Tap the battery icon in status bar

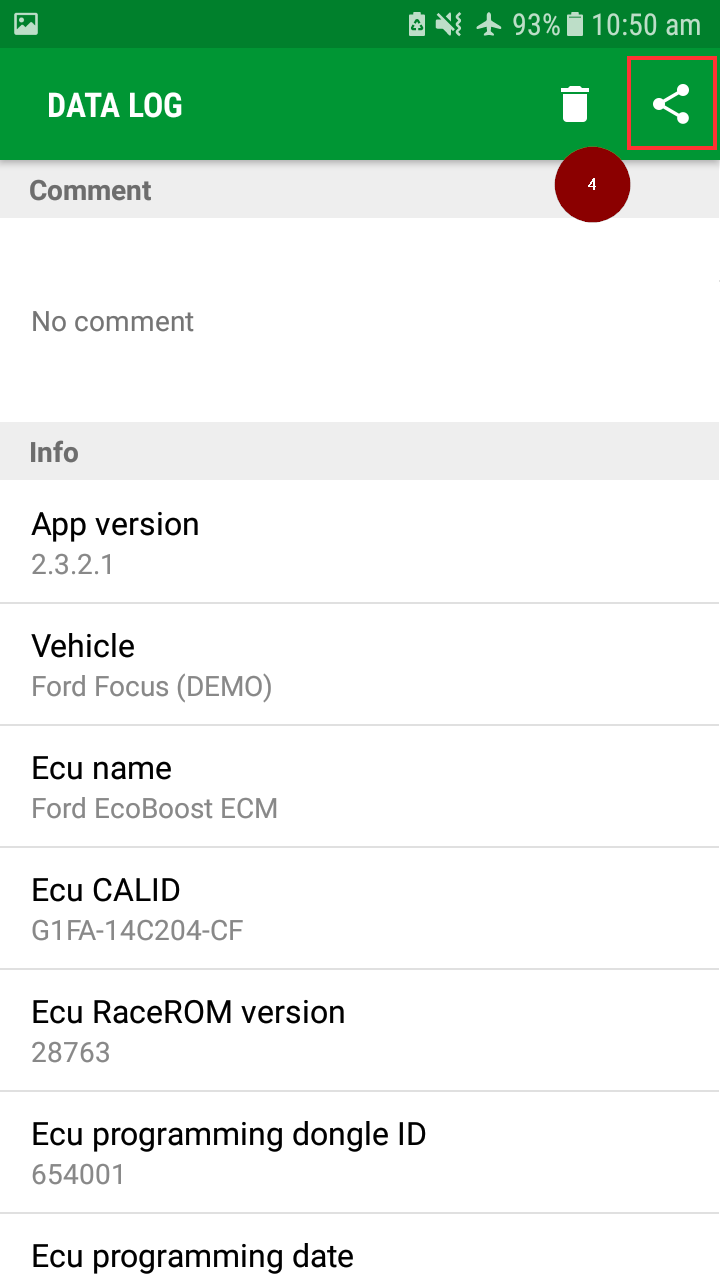pos(575,24)
